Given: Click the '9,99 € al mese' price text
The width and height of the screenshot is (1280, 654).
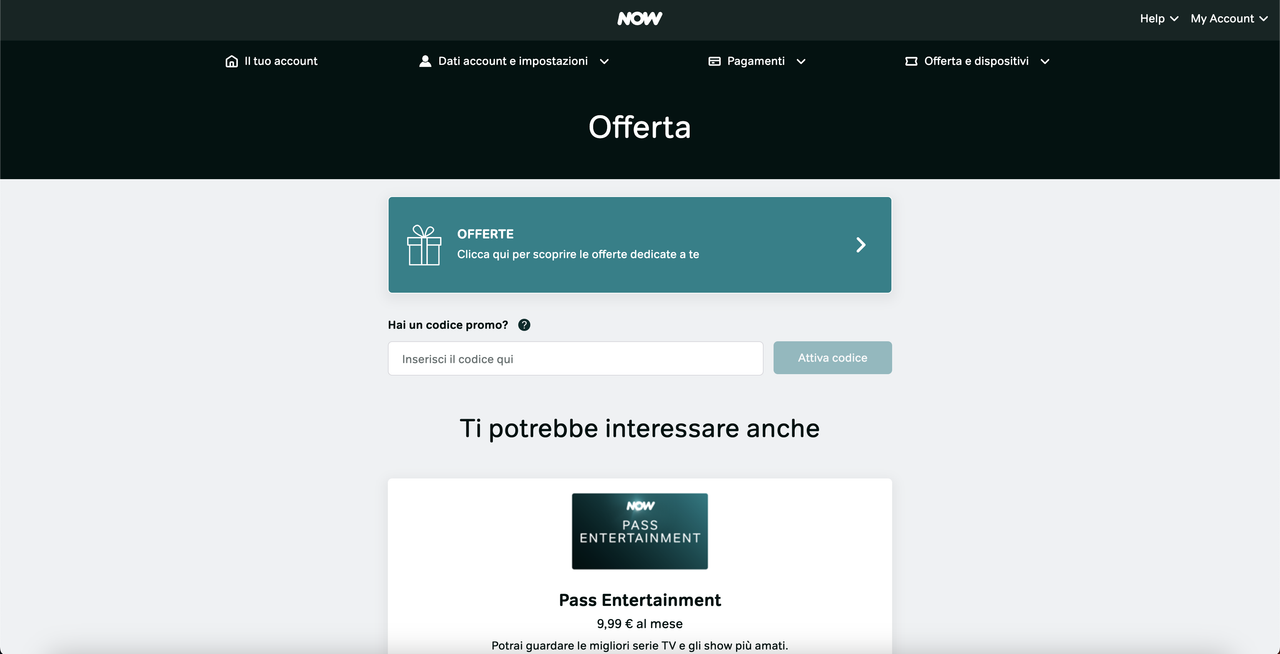Looking at the screenshot, I should [640, 624].
